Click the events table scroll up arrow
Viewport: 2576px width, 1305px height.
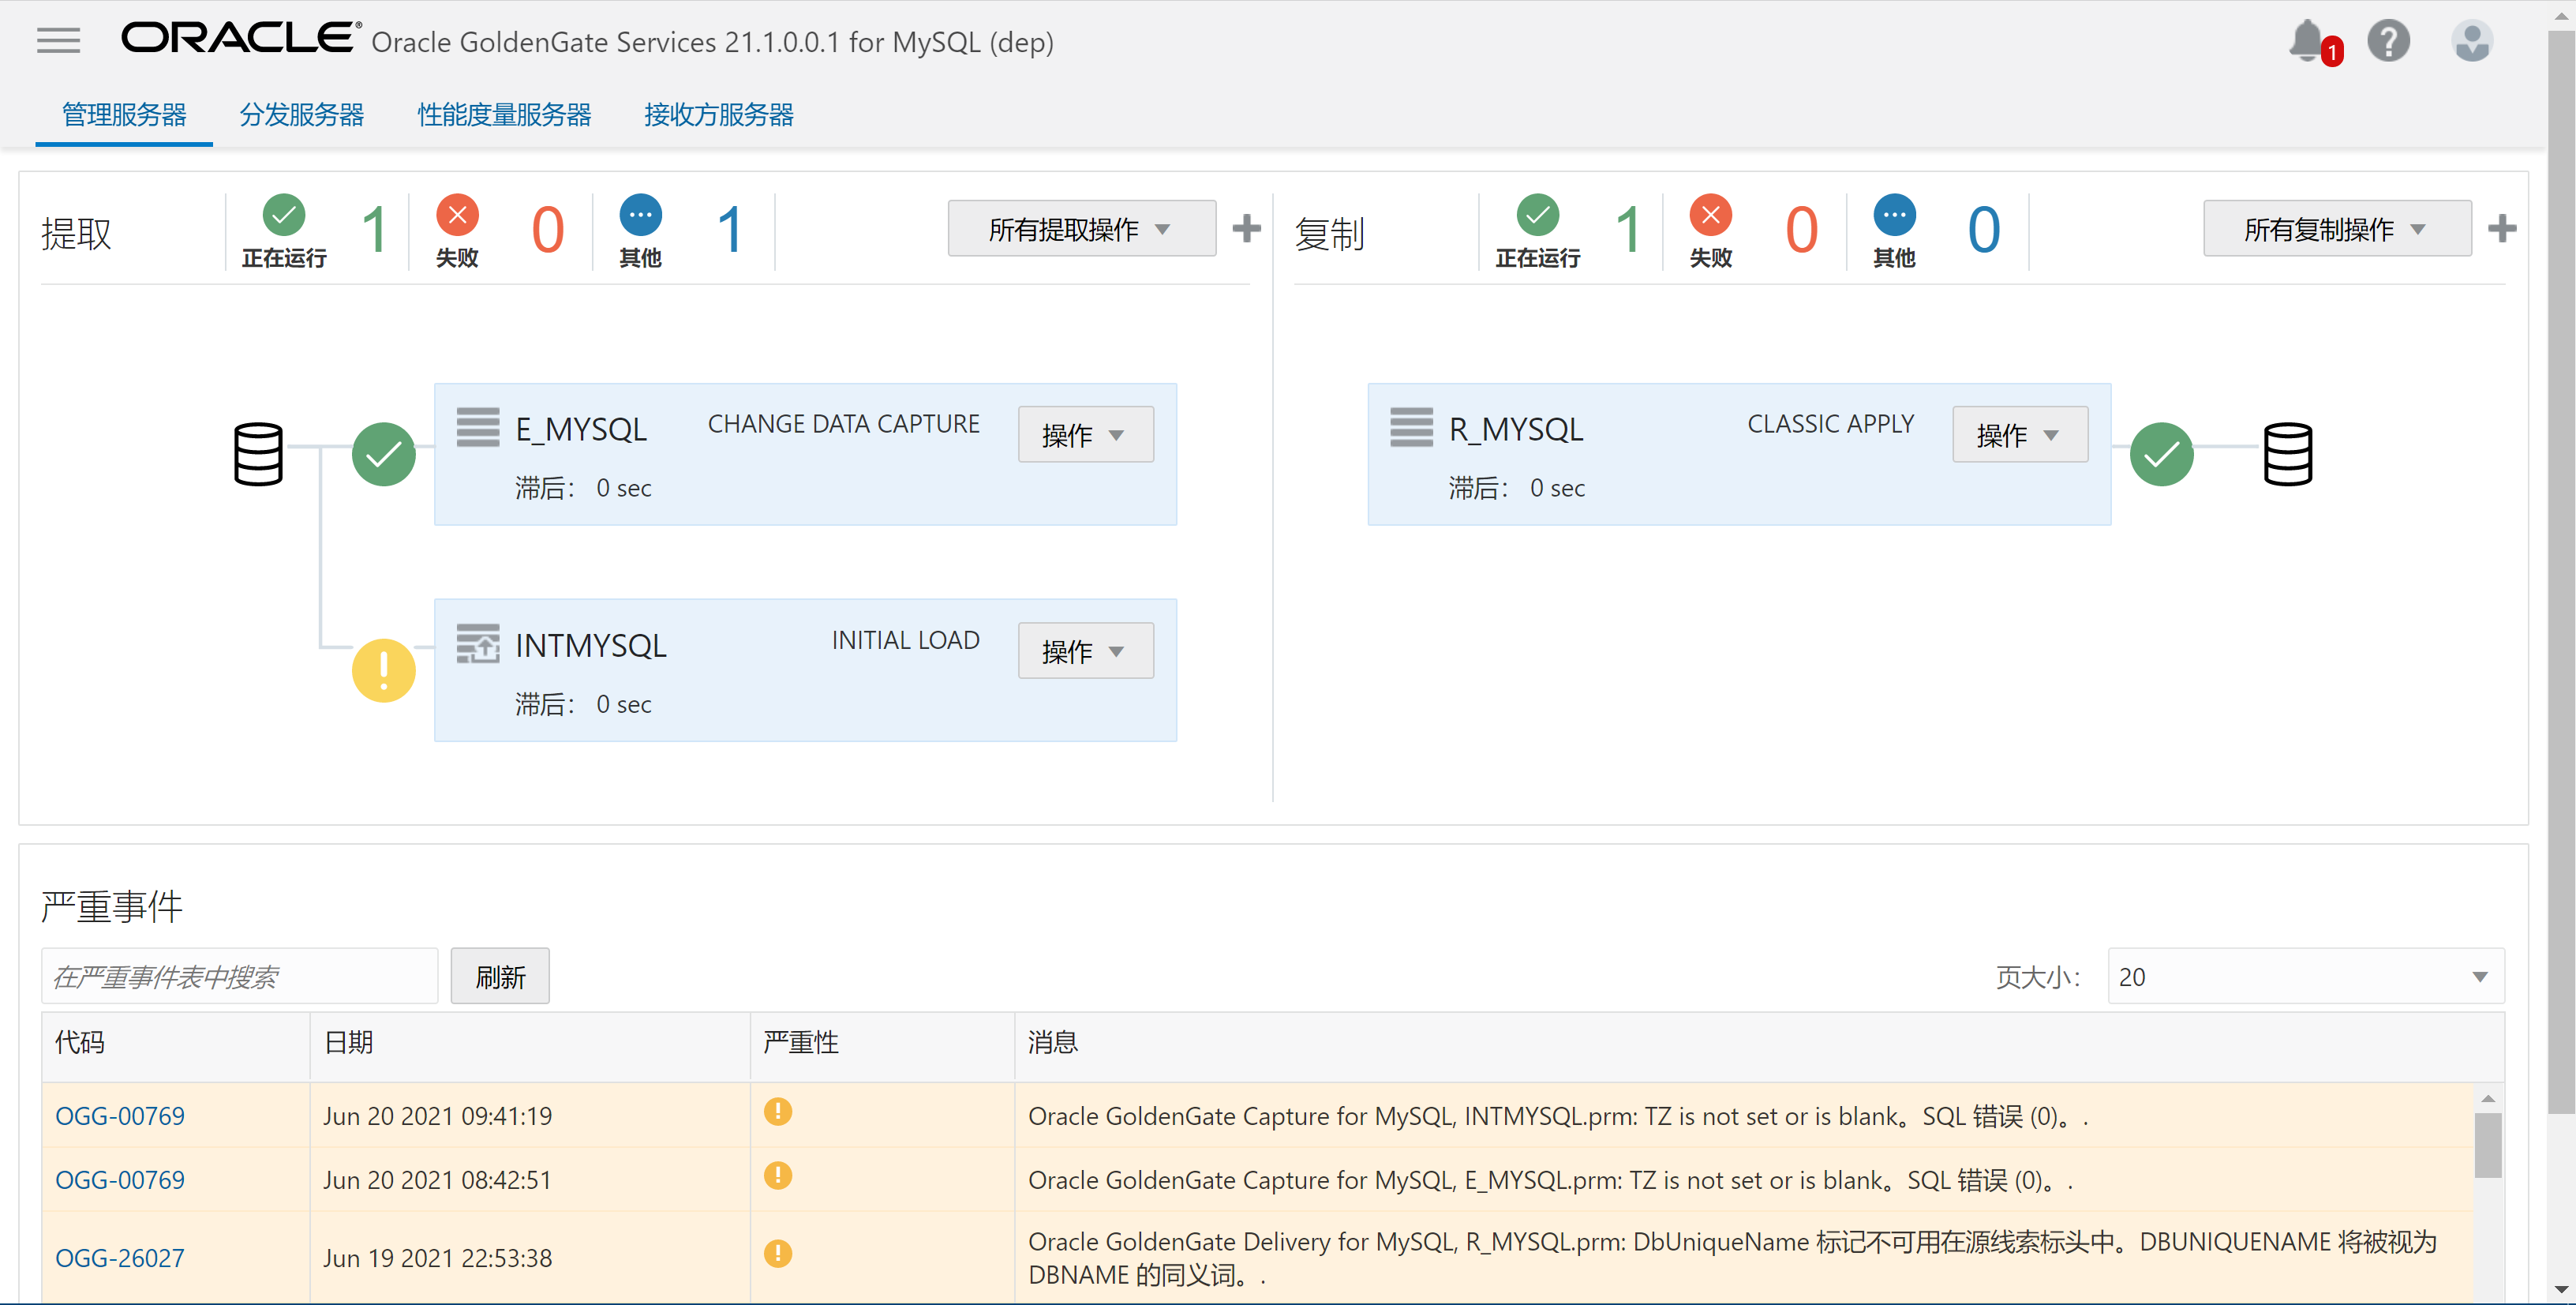coord(2488,1098)
